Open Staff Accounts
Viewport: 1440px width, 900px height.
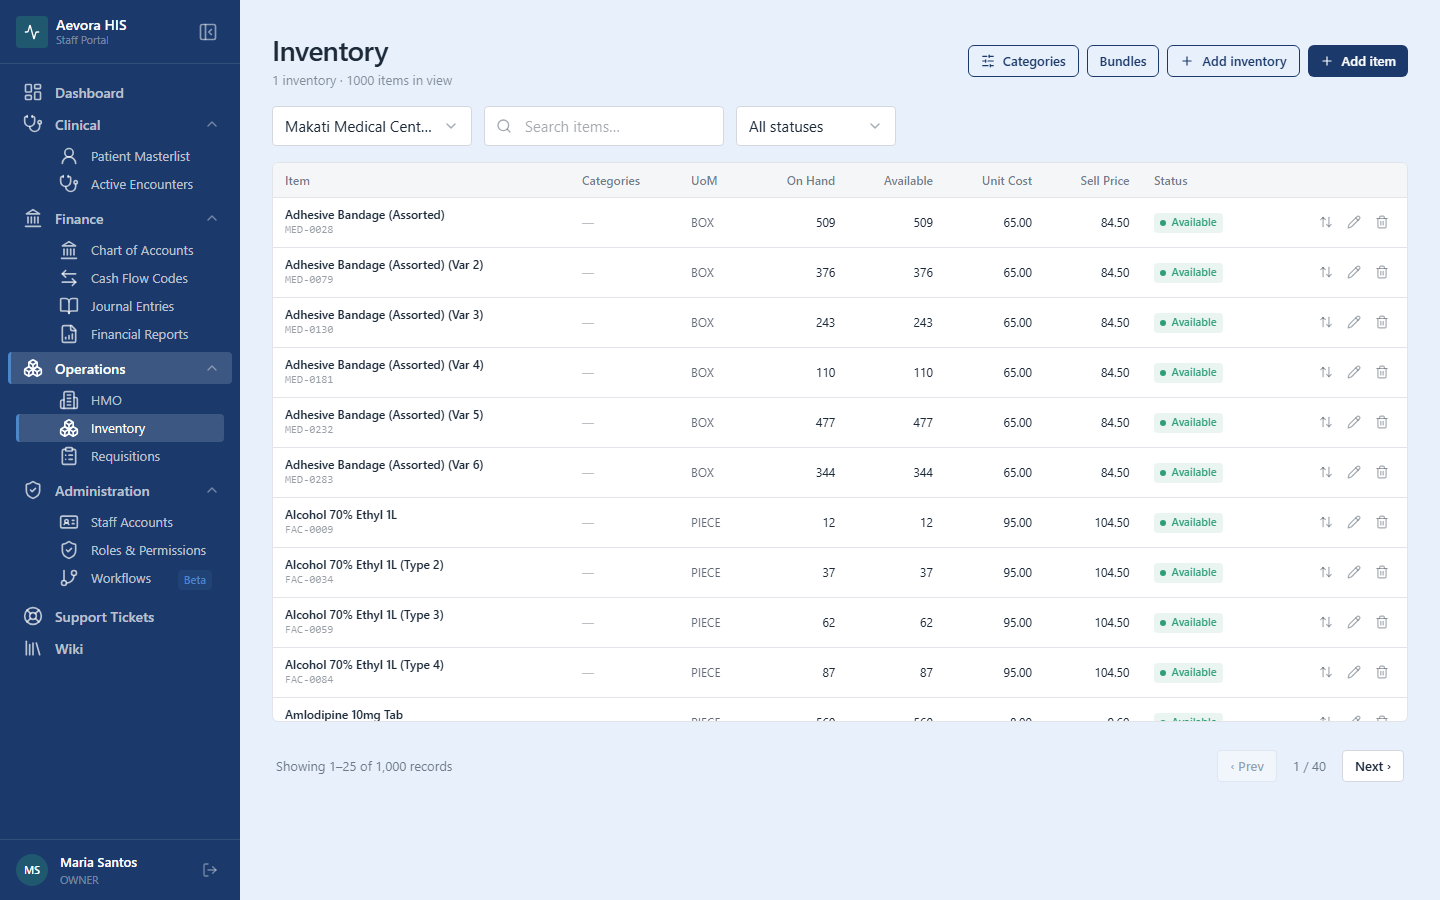120,522
